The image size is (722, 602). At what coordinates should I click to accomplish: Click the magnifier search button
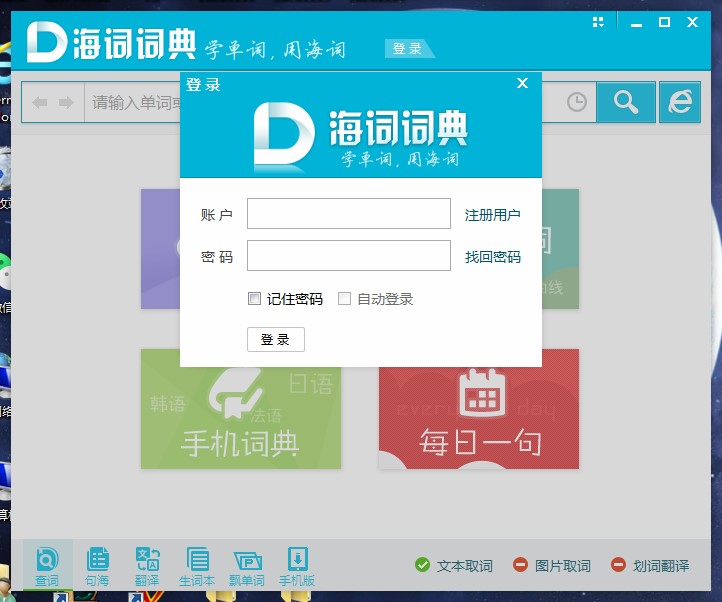[626, 102]
